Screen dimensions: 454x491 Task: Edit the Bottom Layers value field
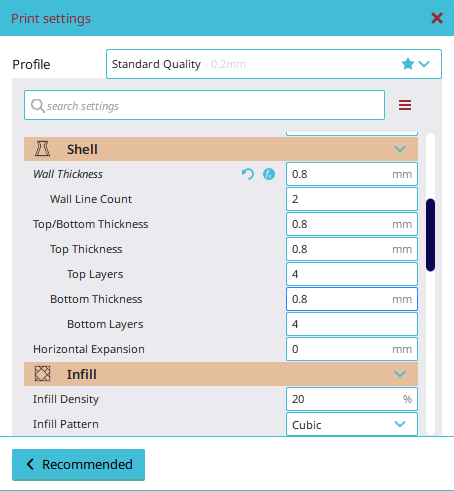click(352, 324)
